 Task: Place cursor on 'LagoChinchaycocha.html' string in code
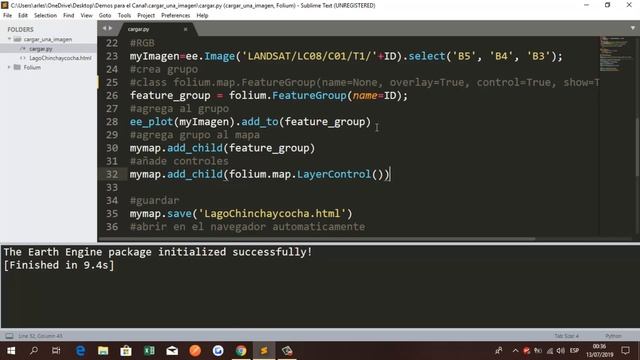point(272,213)
